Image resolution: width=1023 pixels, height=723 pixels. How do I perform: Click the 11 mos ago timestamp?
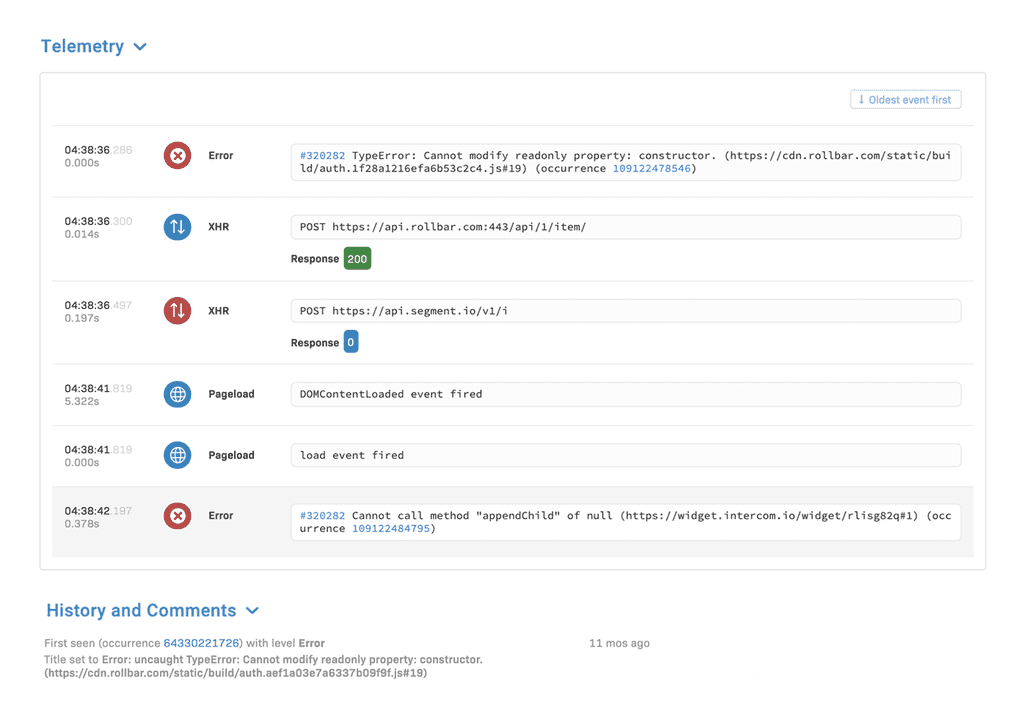tap(619, 643)
